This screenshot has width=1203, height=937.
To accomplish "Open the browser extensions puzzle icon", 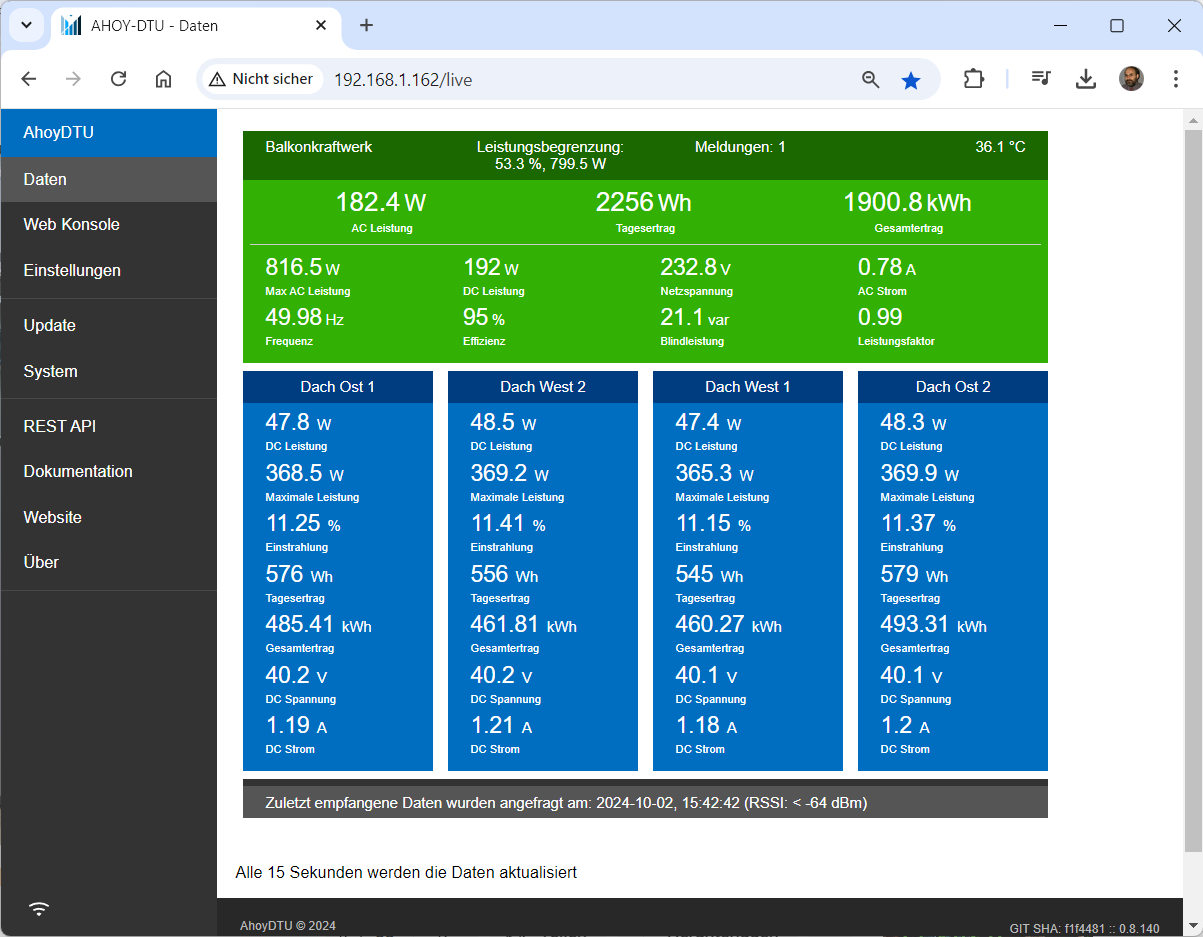I will (x=973, y=80).
